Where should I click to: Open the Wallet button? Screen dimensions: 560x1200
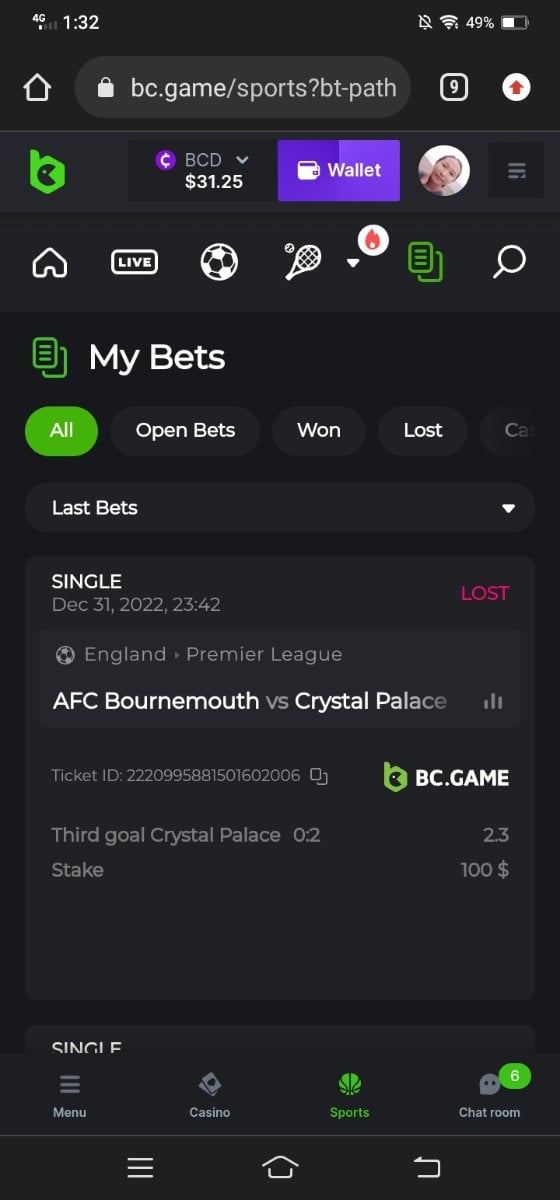tap(339, 171)
